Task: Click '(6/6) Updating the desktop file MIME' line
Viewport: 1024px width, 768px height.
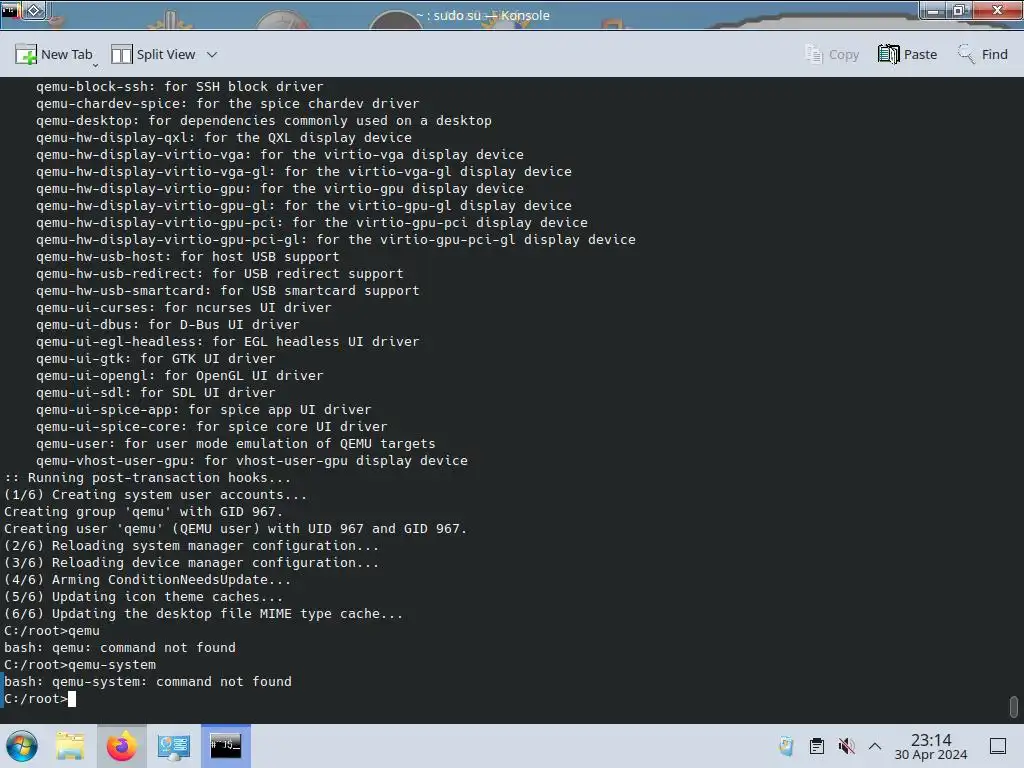Action: pyautogui.click(x=204, y=614)
